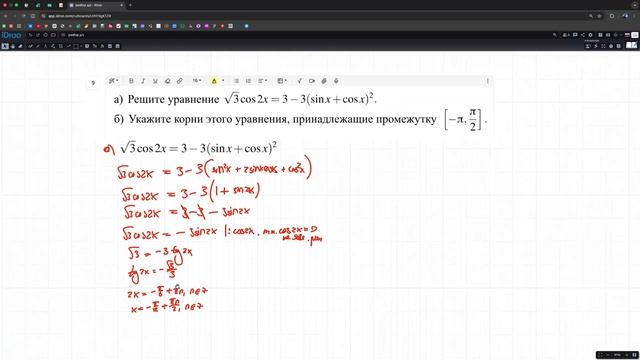Insert a formula with the square root icon
The height and width of the screenshot is (360, 640).
(300, 81)
